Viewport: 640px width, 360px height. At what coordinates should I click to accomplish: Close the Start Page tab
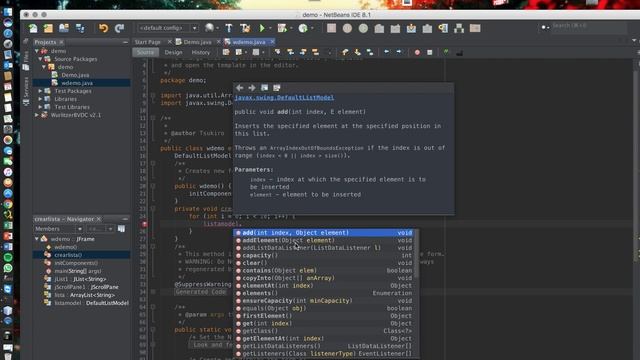[169, 42]
